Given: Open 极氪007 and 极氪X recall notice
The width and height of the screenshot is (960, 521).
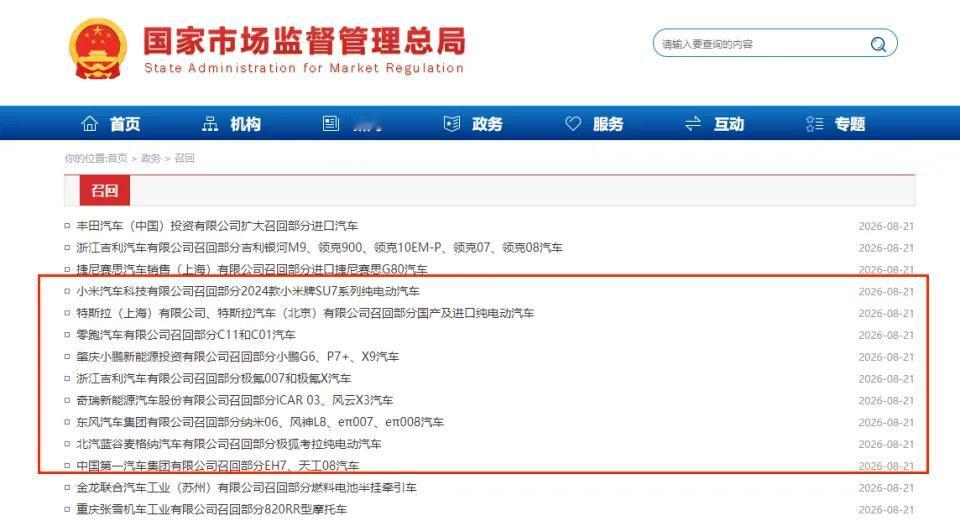Looking at the screenshot, I should pyautogui.click(x=214, y=378).
